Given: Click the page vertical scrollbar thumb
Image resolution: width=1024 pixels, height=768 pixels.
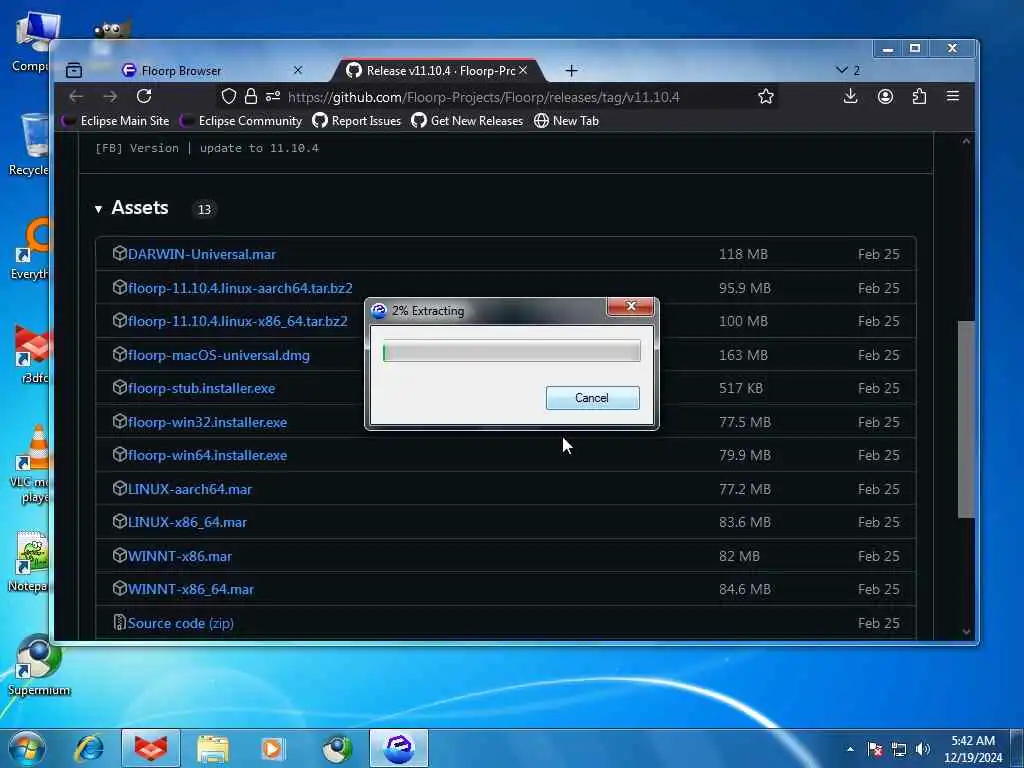Looking at the screenshot, I should point(966,419).
